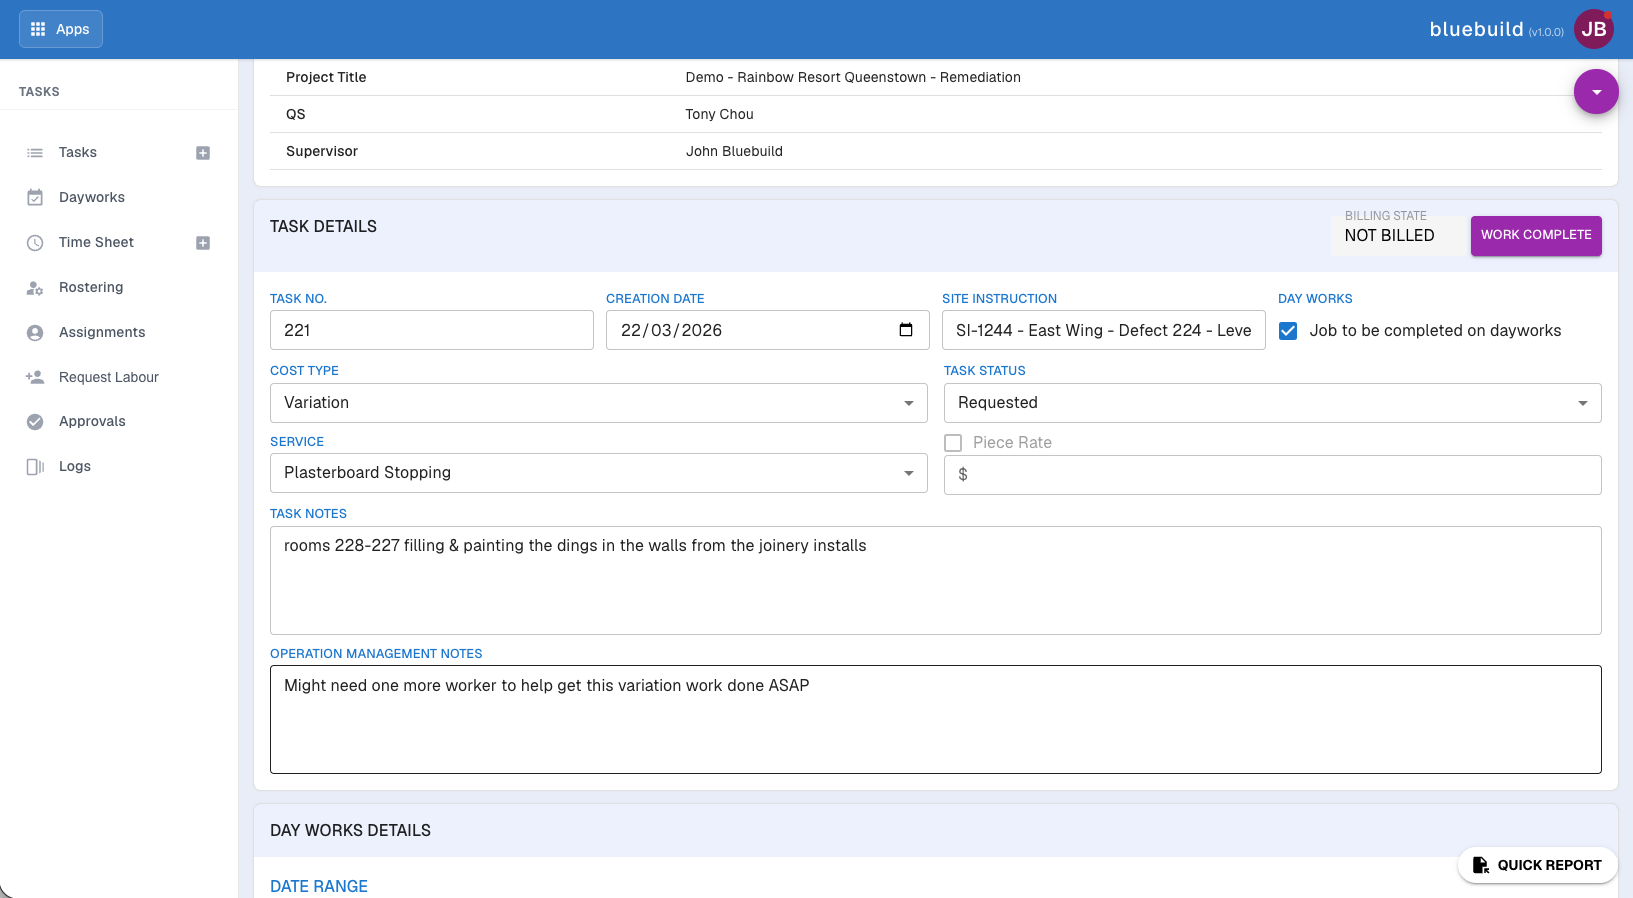The height and width of the screenshot is (898, 1633).
Task: Click the Assignments person icon
Action: [x=35, y=333]
